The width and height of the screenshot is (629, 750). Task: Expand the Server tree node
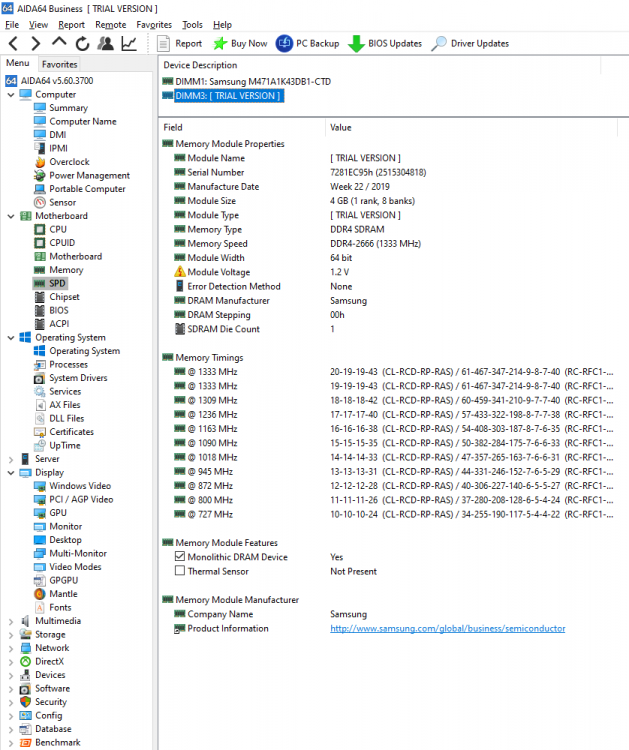point(11,459)
